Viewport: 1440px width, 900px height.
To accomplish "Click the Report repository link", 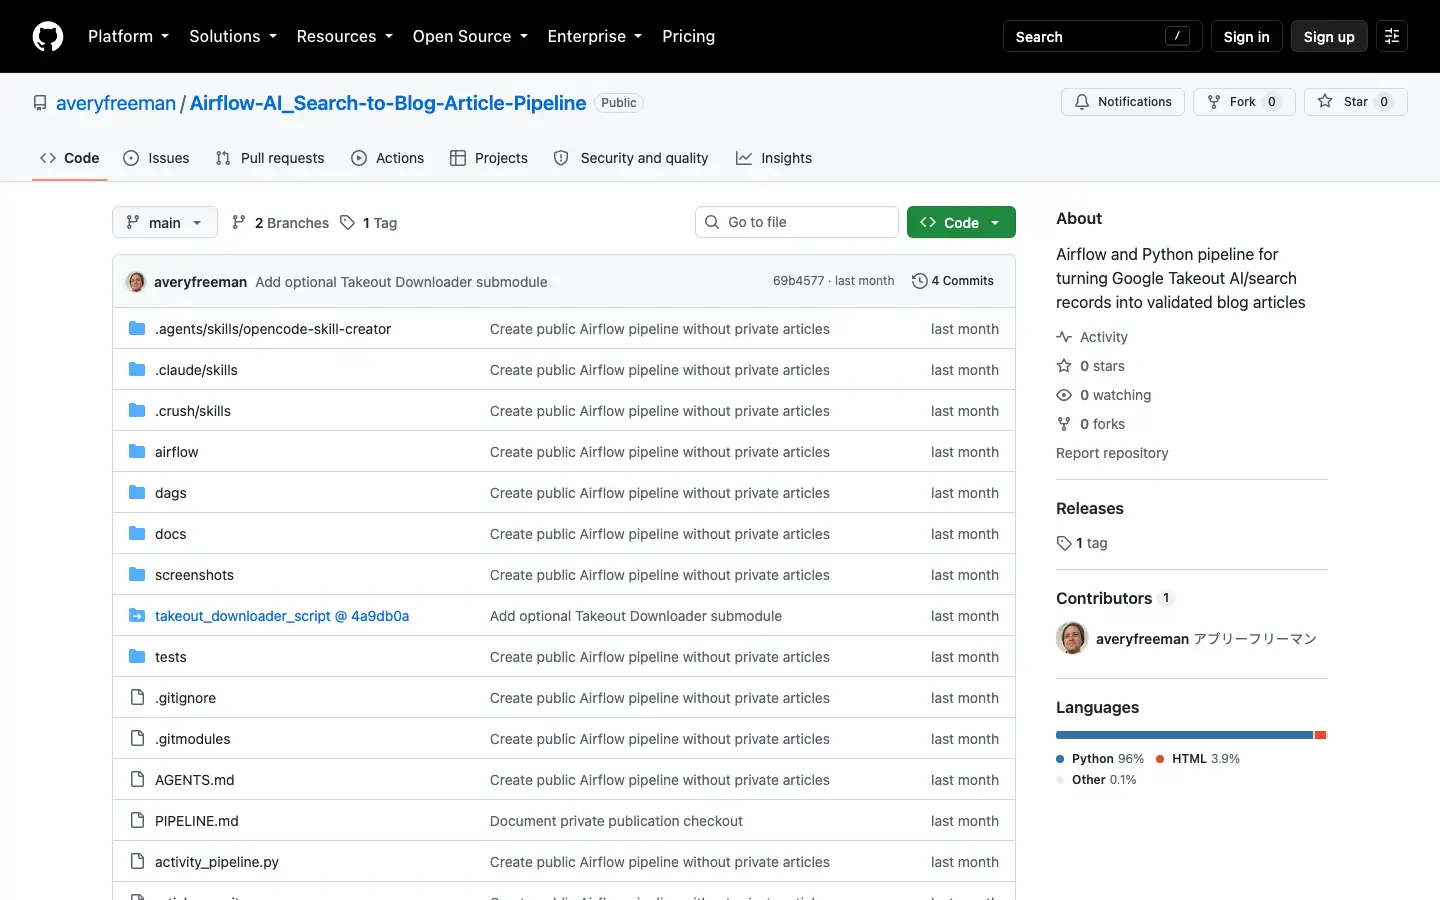I will coord(1112,453).
